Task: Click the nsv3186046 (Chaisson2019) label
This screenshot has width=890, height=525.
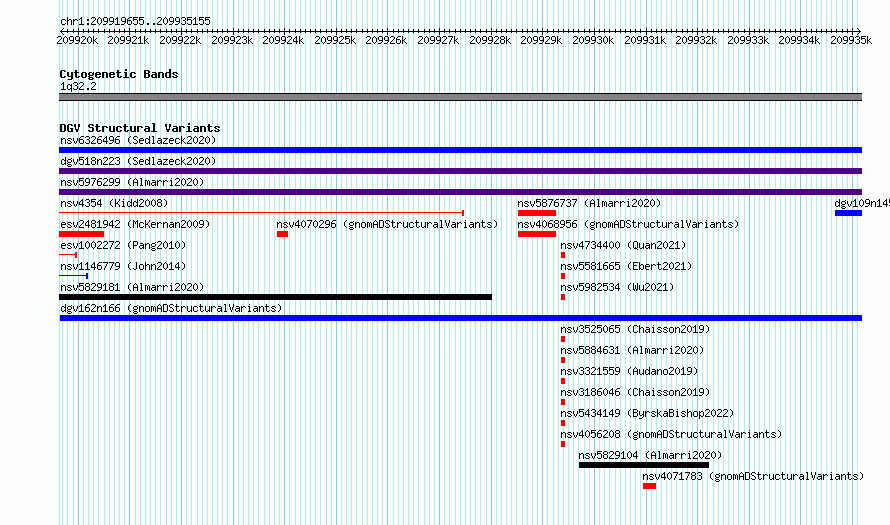Action: (x=635, y=392)
